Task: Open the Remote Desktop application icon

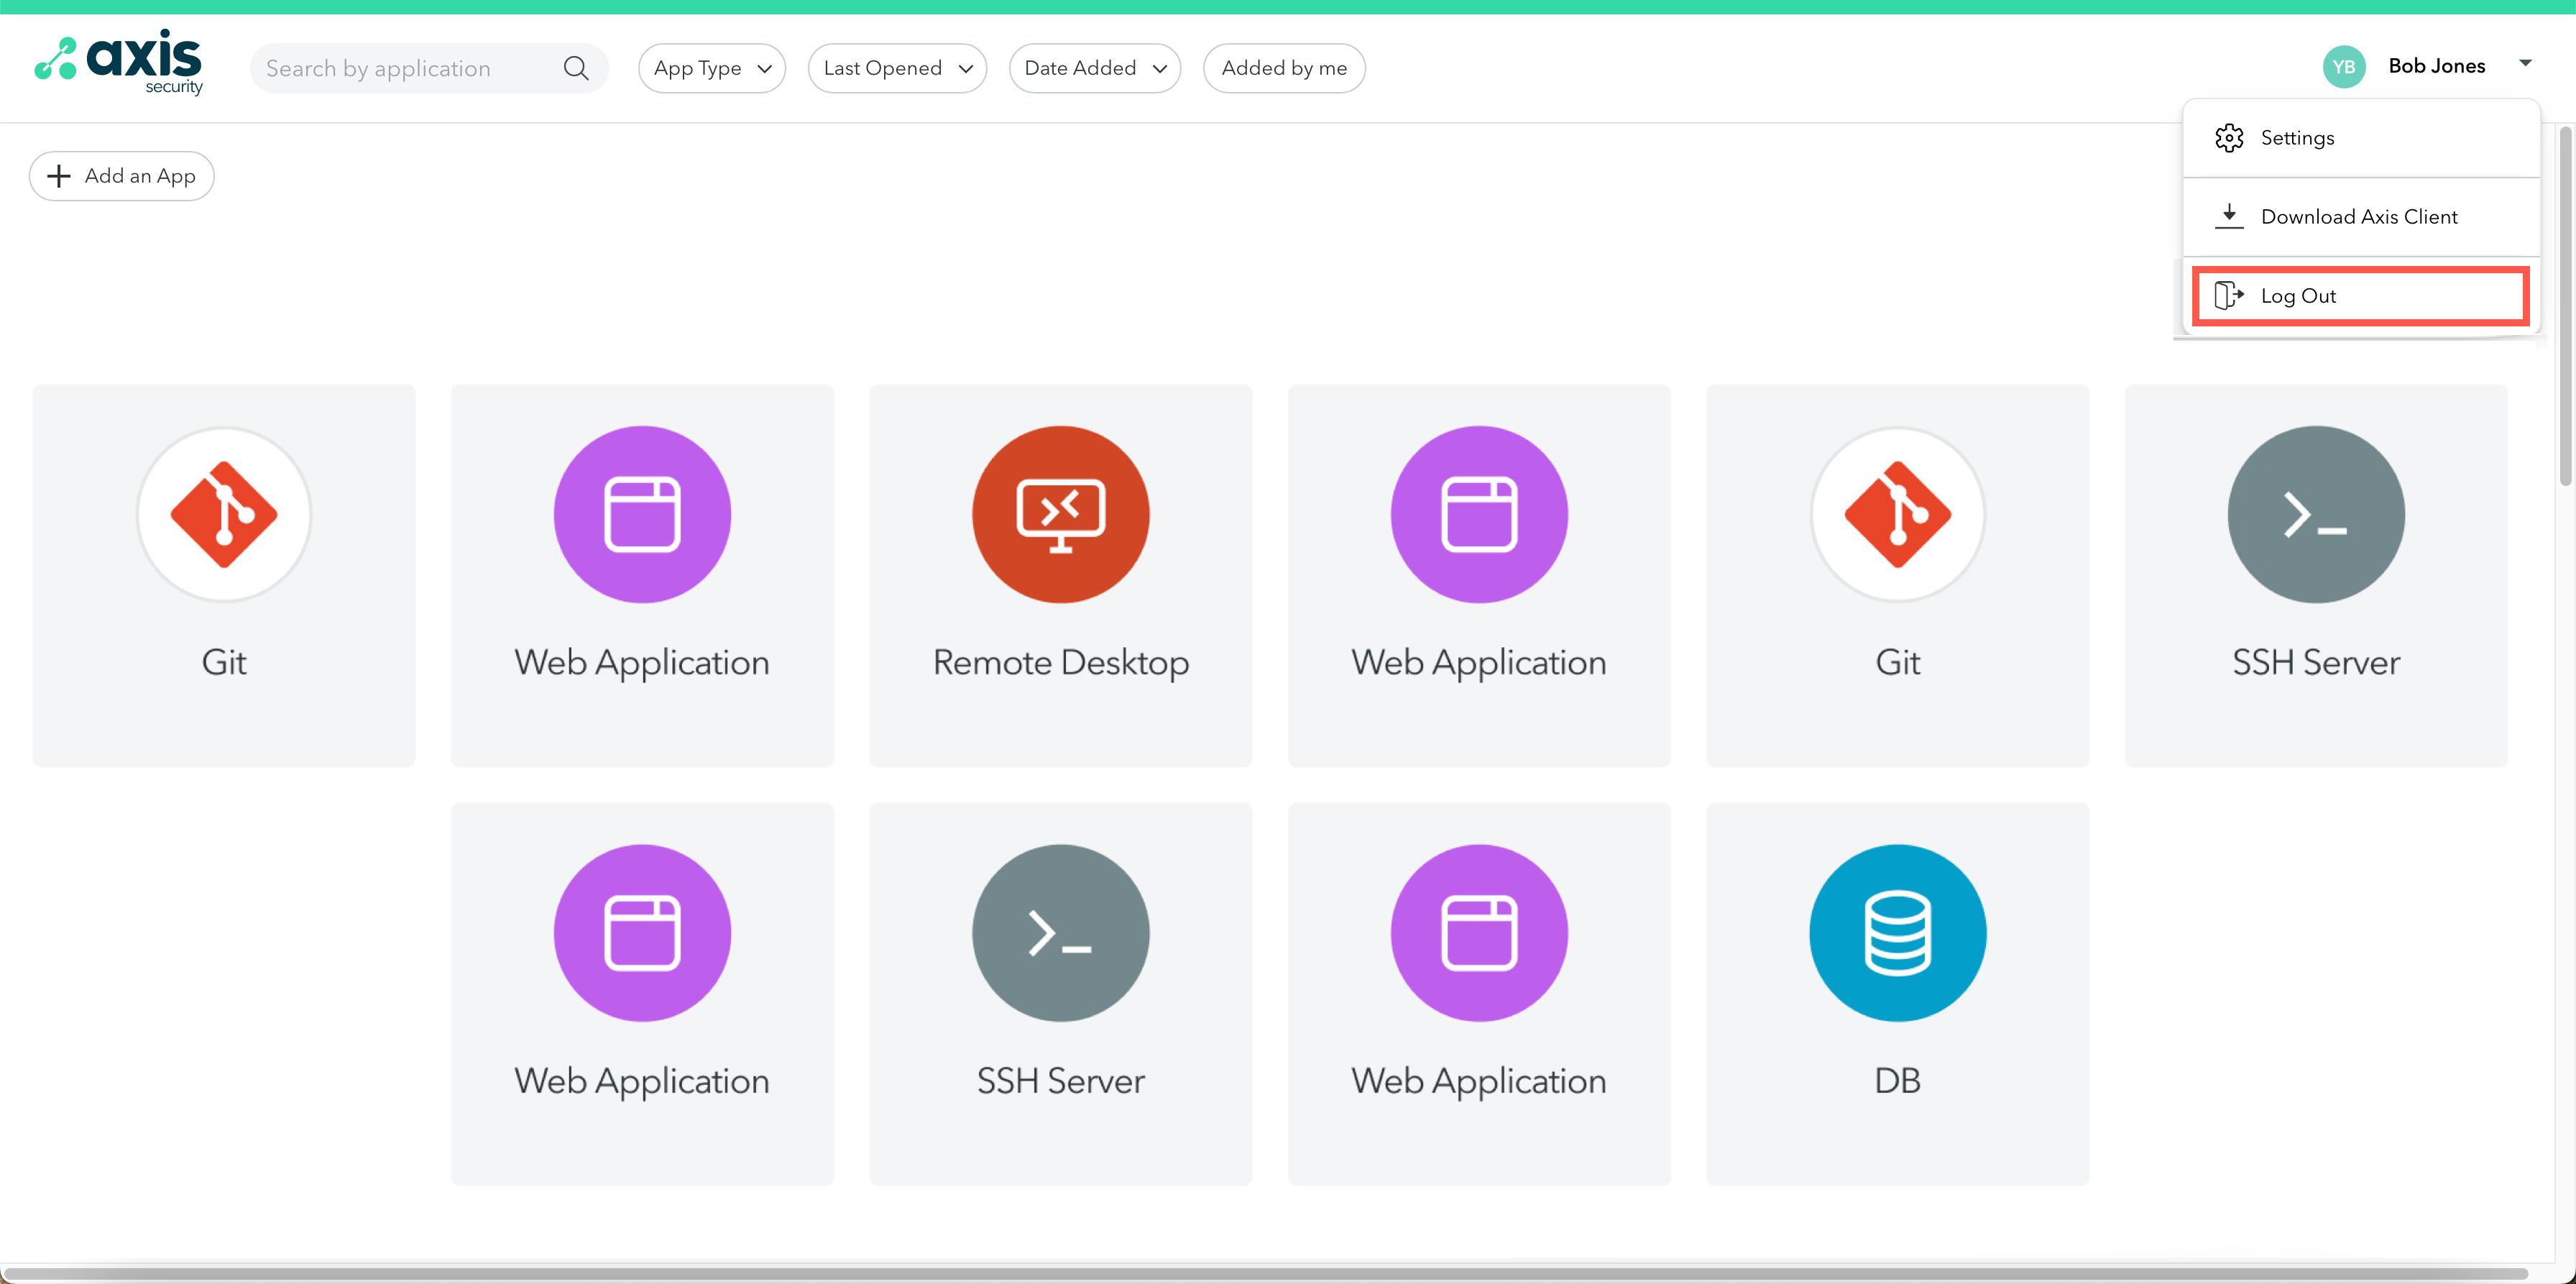Action: click(1060, 514)
